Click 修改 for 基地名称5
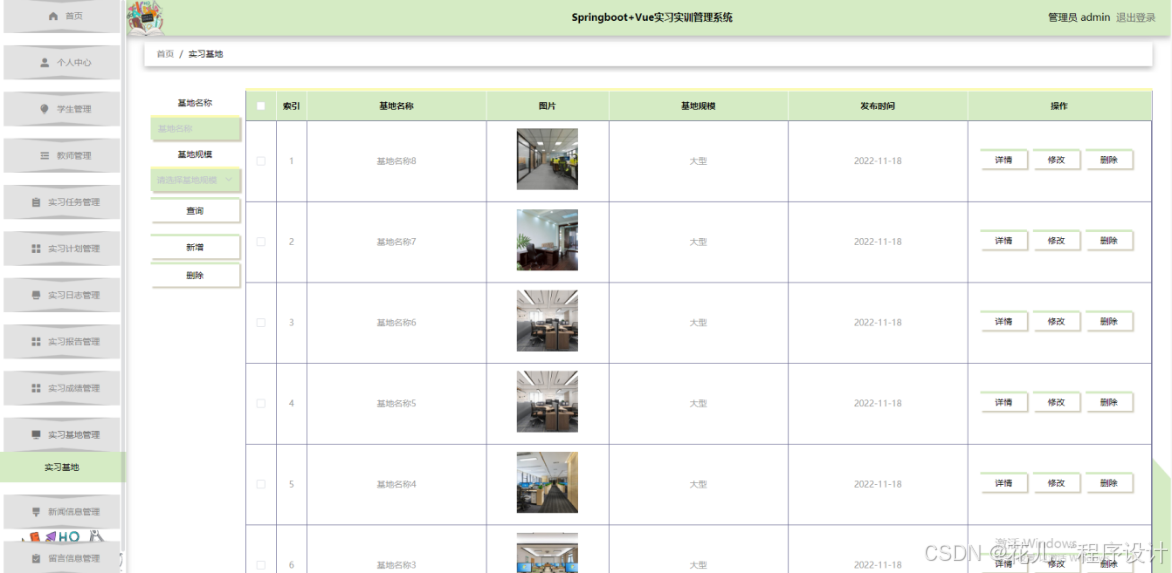 pos(1056,402)
